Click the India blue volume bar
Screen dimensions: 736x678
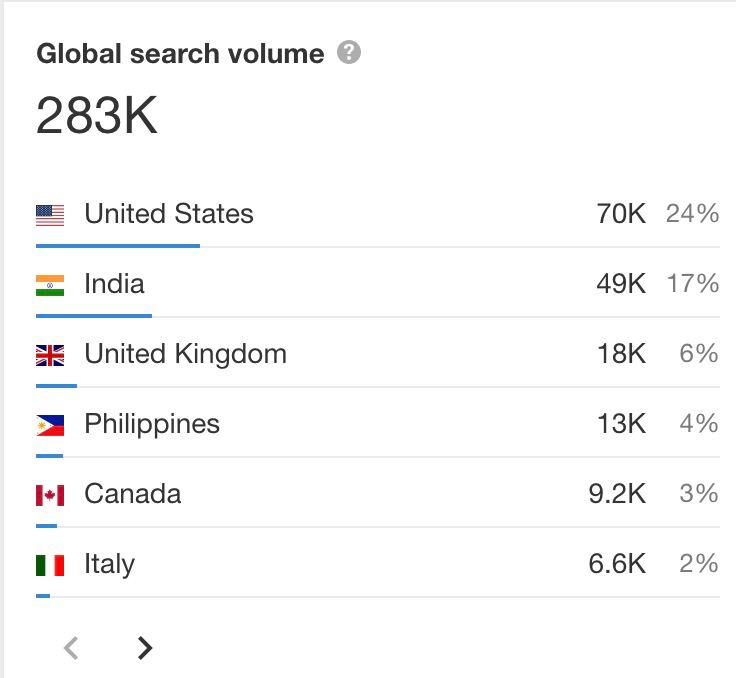94,316
